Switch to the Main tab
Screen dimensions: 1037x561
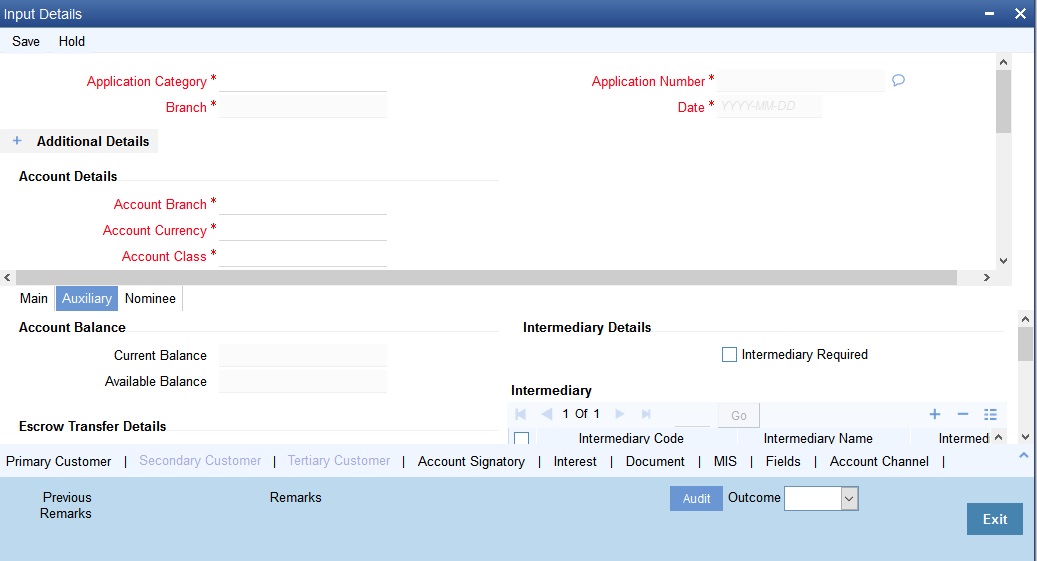(x=34, y=298)
